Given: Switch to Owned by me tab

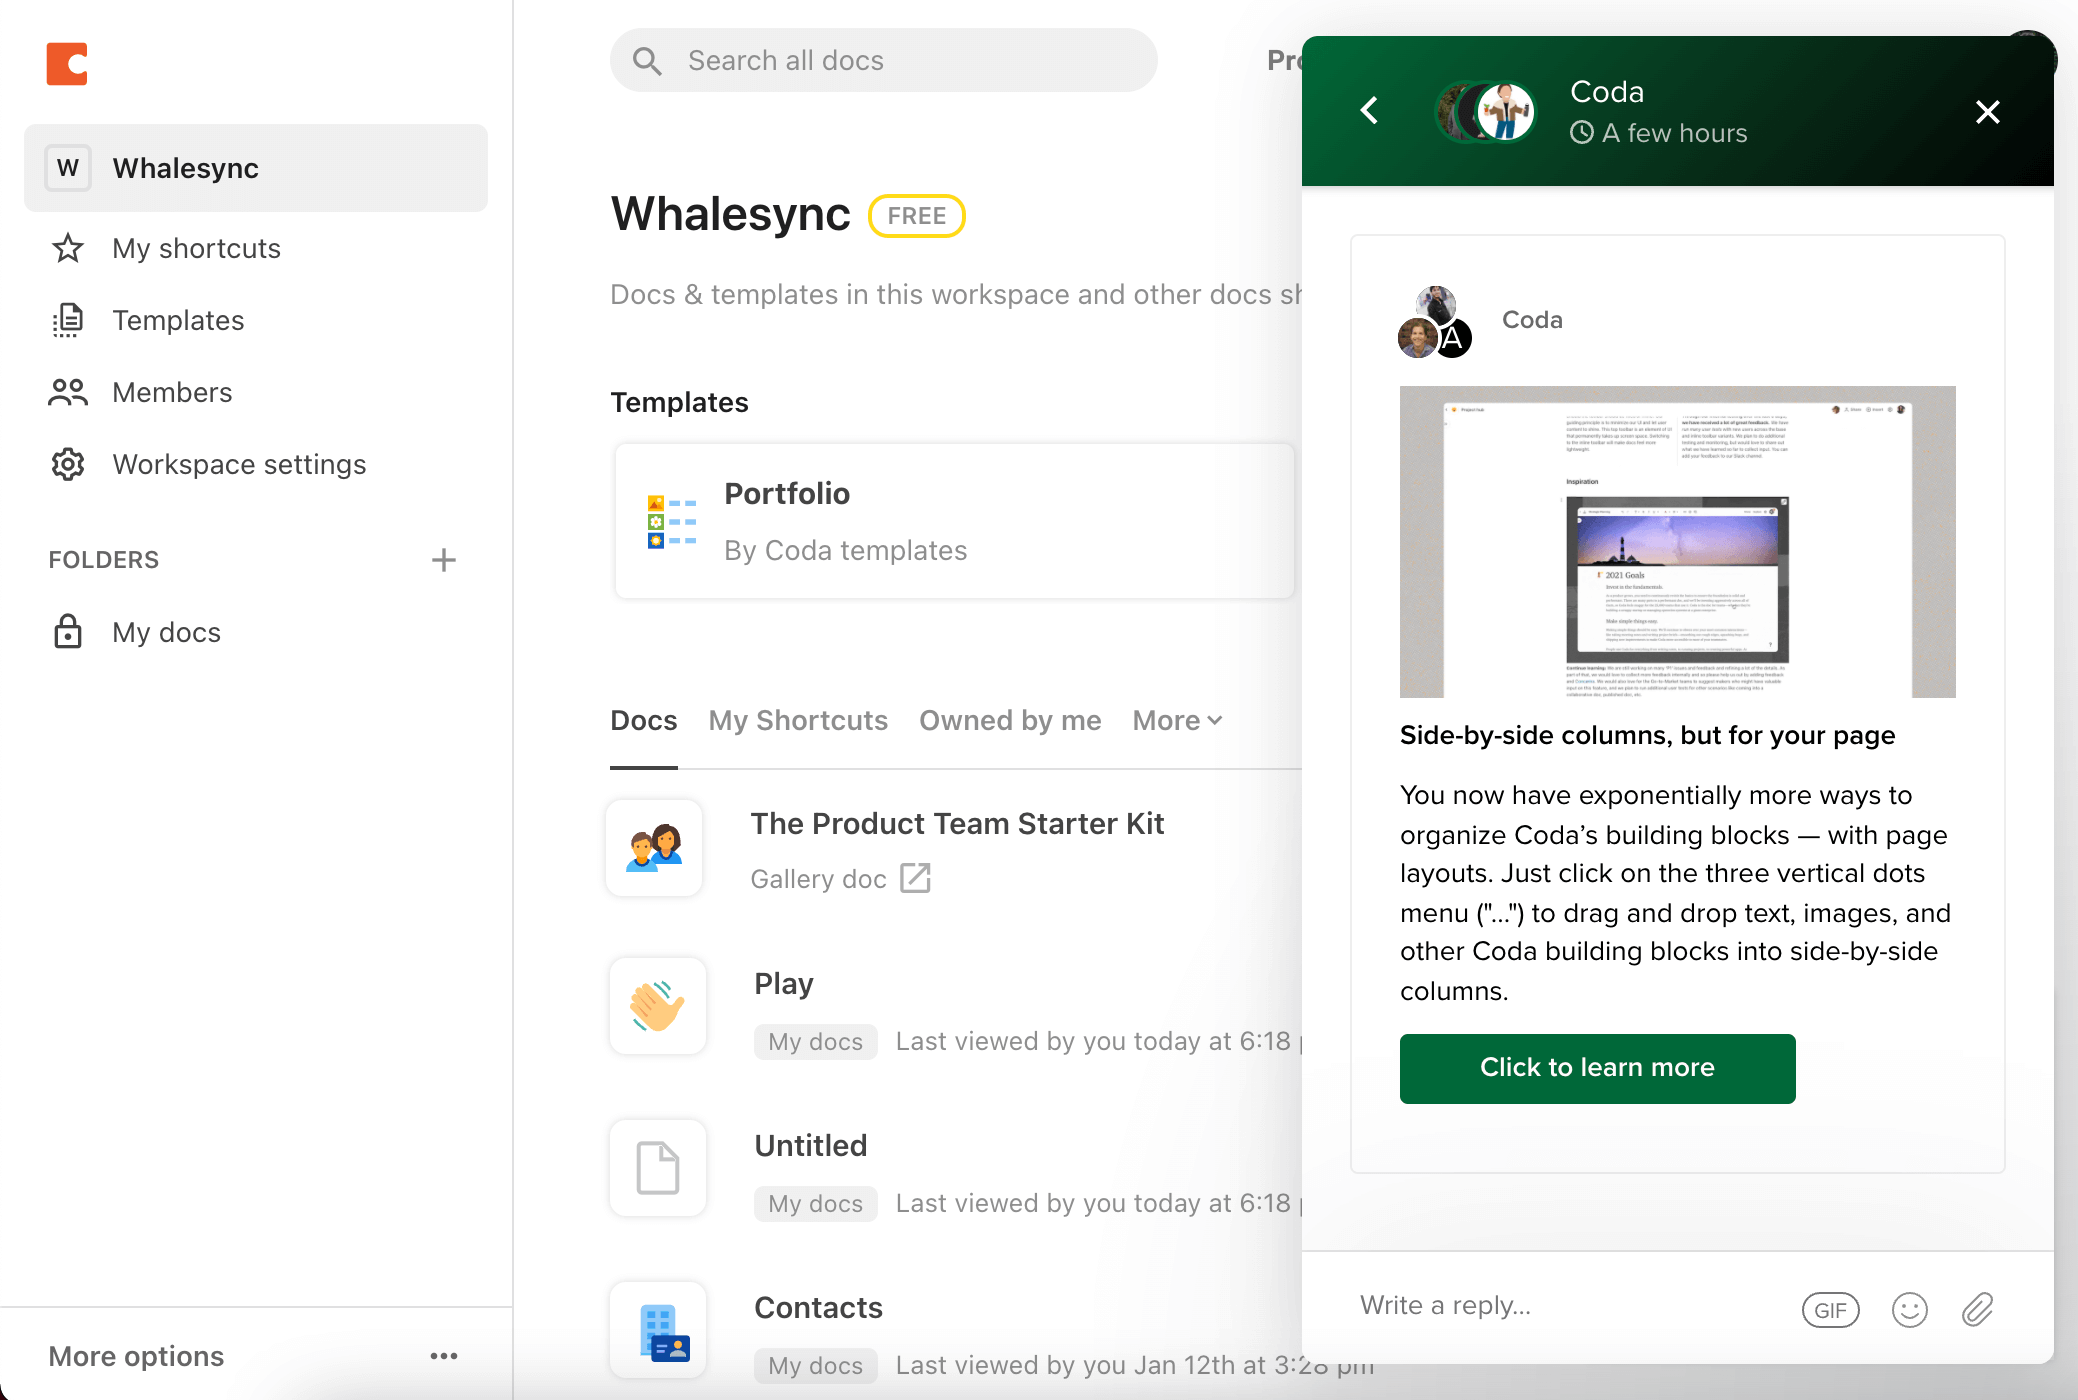Looking at the screenshot, I should point(1010,720).
